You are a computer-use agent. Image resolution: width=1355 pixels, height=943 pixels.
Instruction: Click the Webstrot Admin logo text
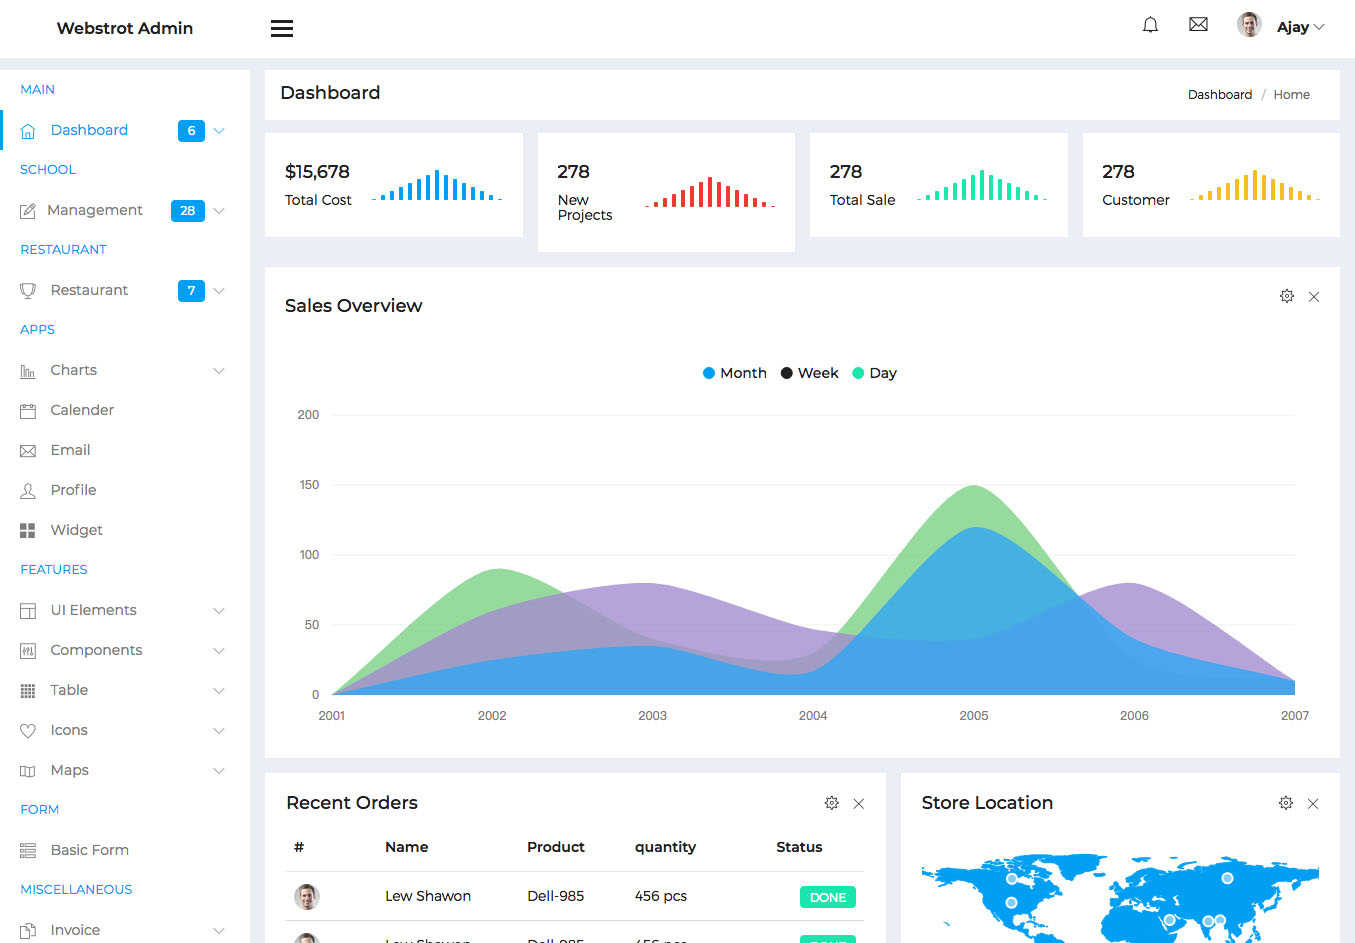[x=125, y=28]
